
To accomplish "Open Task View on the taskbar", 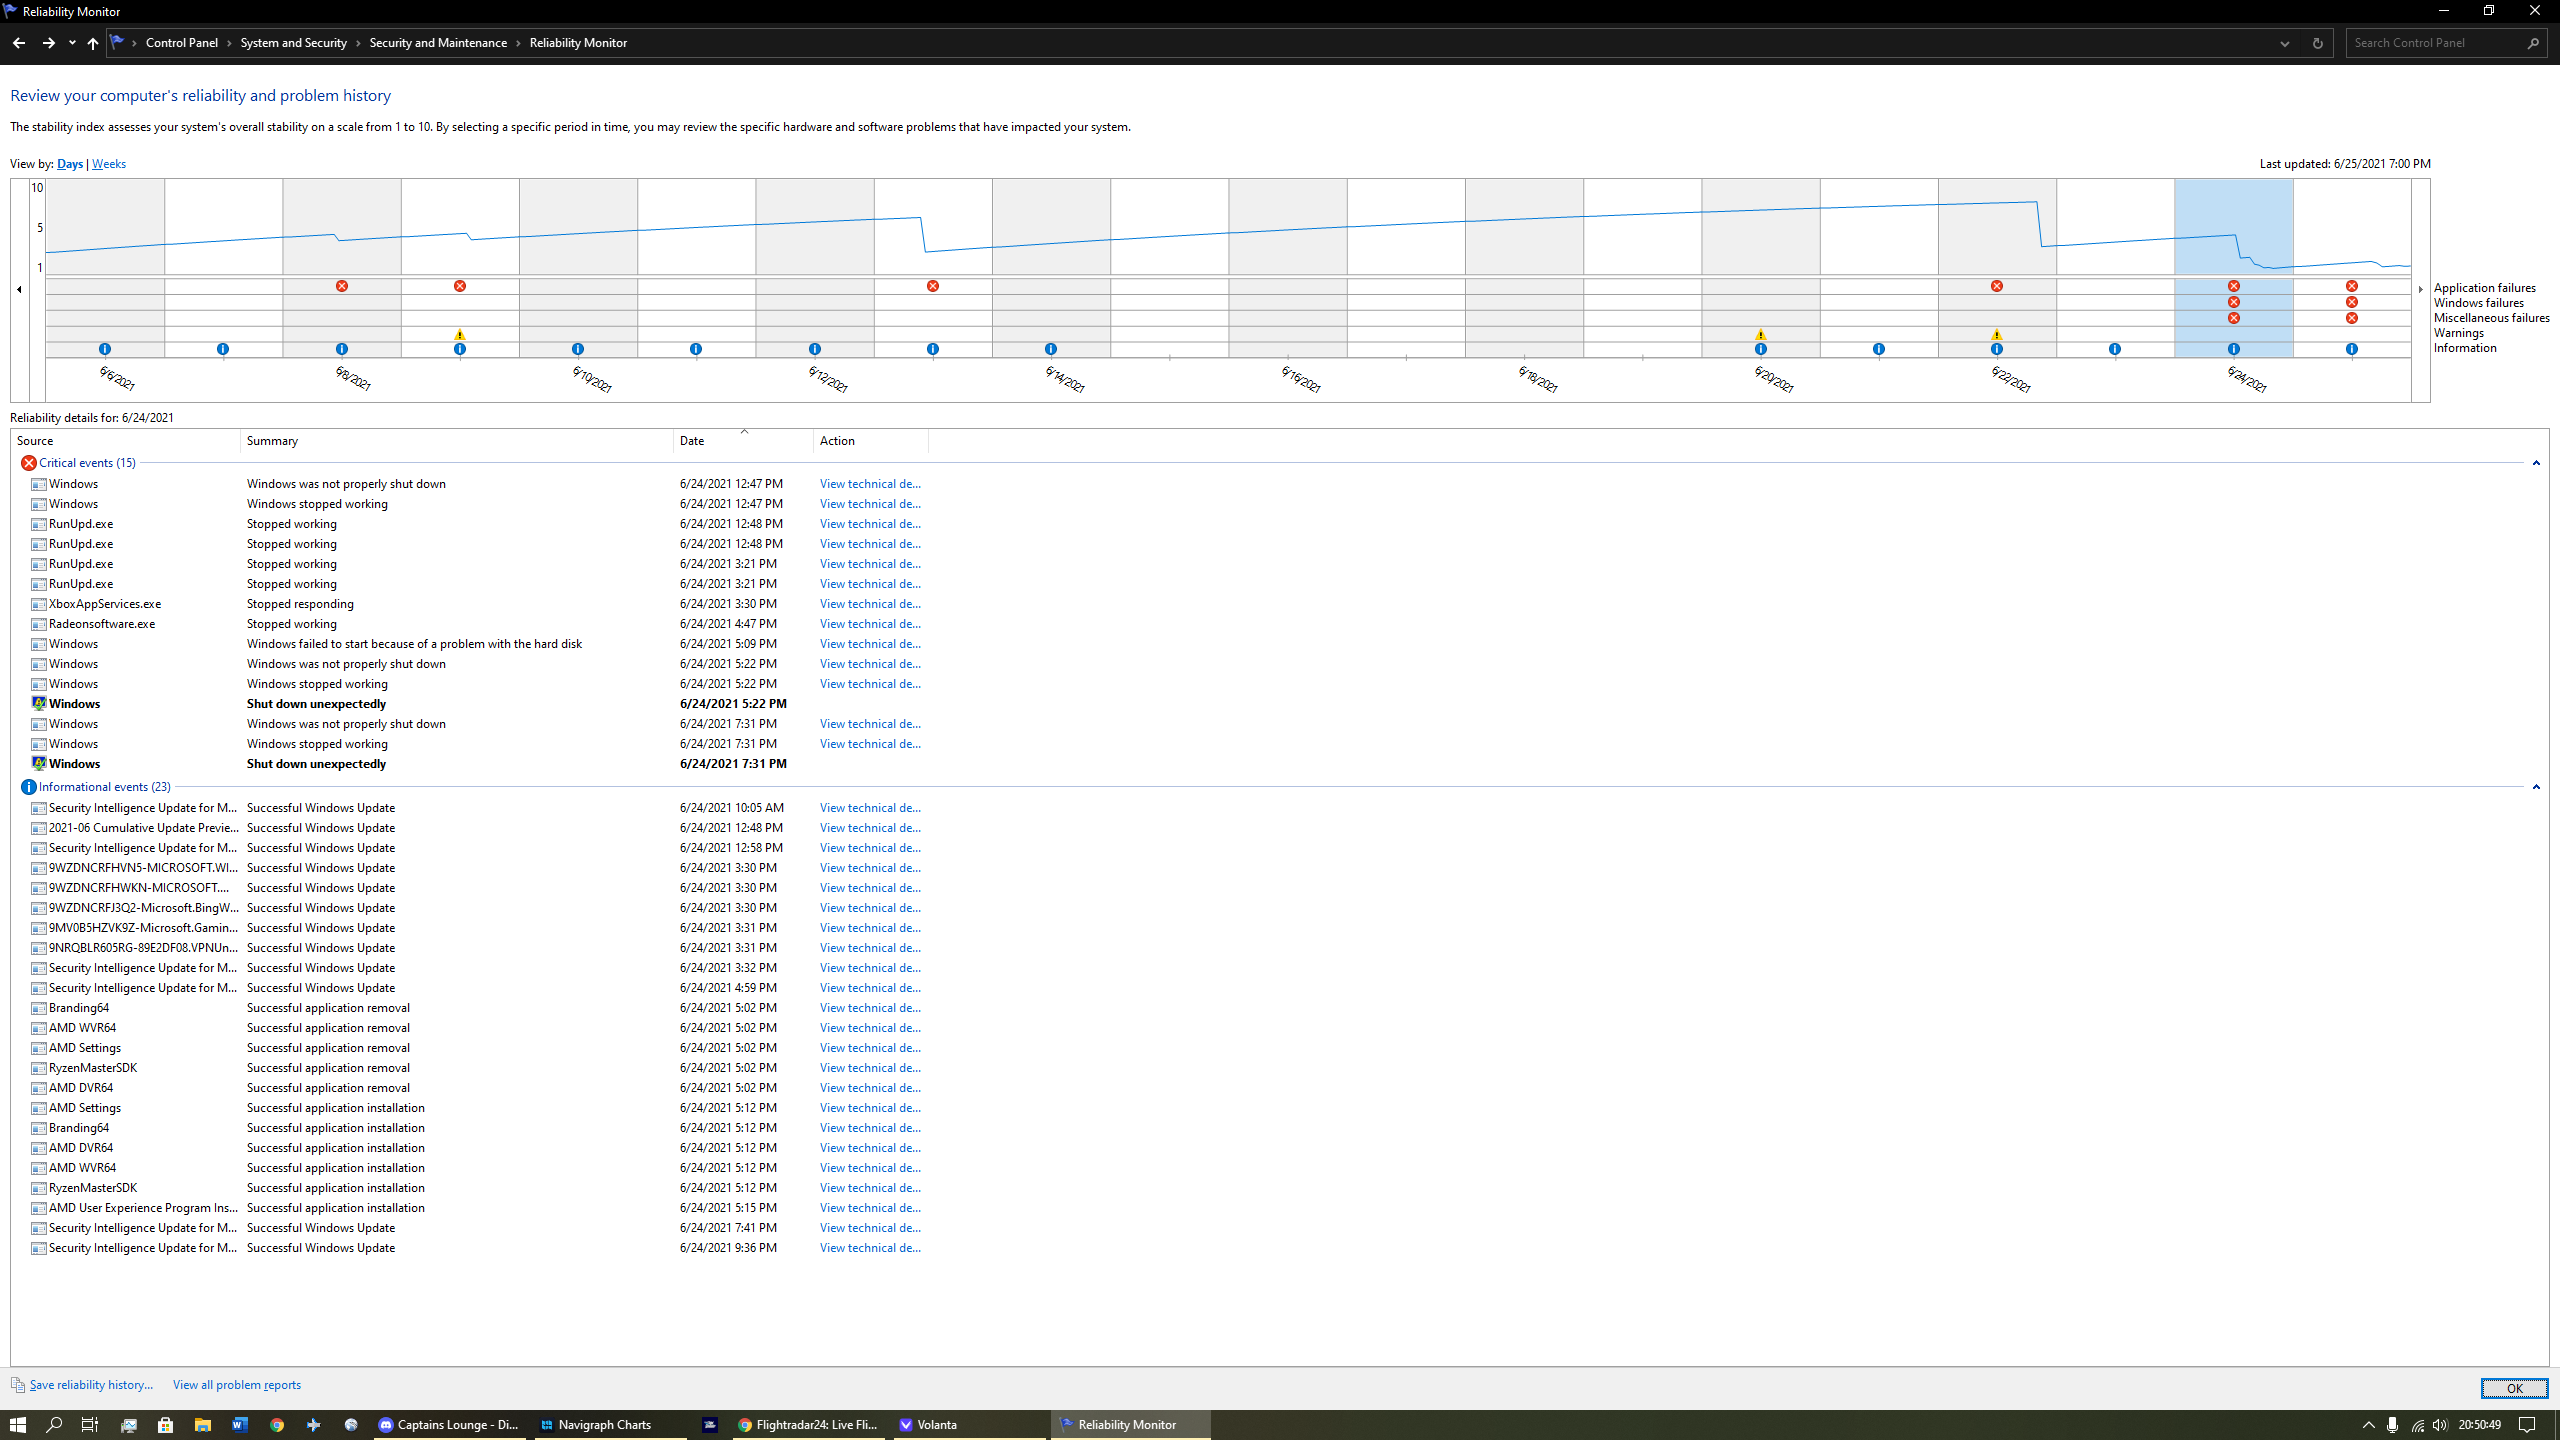I will click(x=90, y=1425).
